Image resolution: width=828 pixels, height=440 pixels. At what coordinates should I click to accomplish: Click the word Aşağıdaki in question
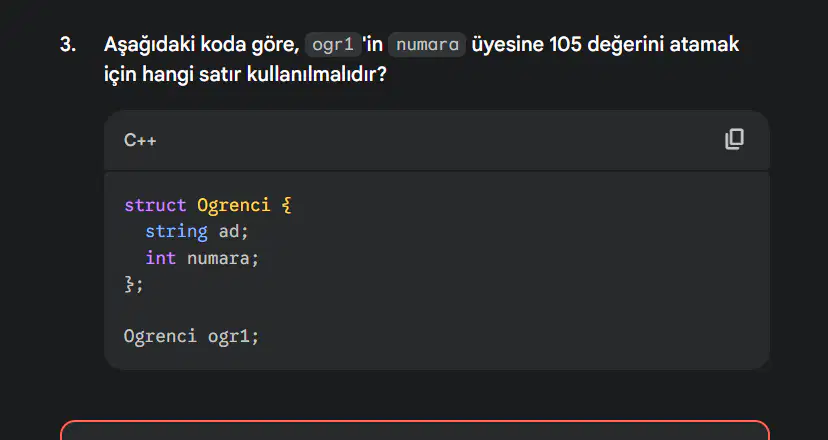149,45
